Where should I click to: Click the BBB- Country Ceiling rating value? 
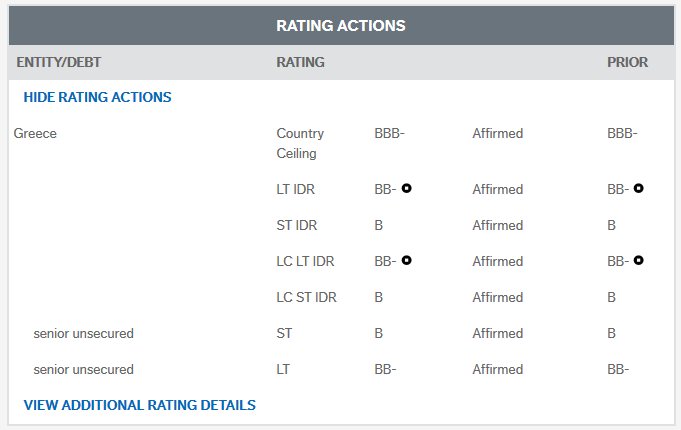(x=389, y=133)
